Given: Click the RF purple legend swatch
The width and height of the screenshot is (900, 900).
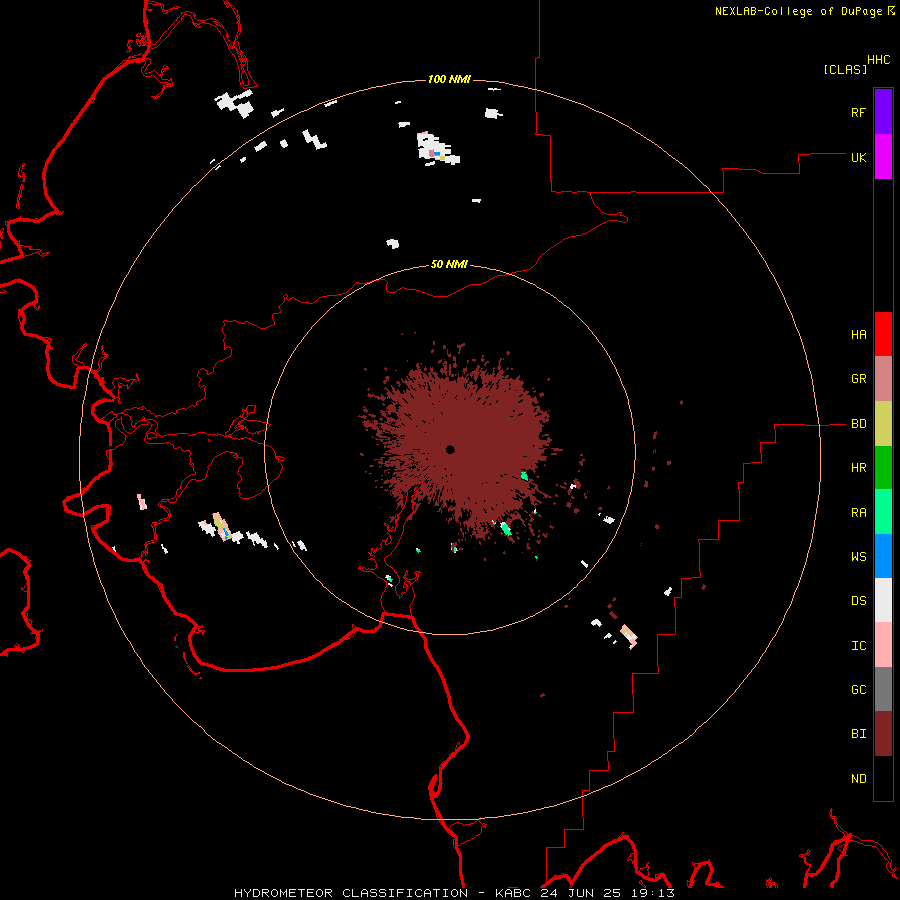Looking at the screenshot, I should click(883, 112).
